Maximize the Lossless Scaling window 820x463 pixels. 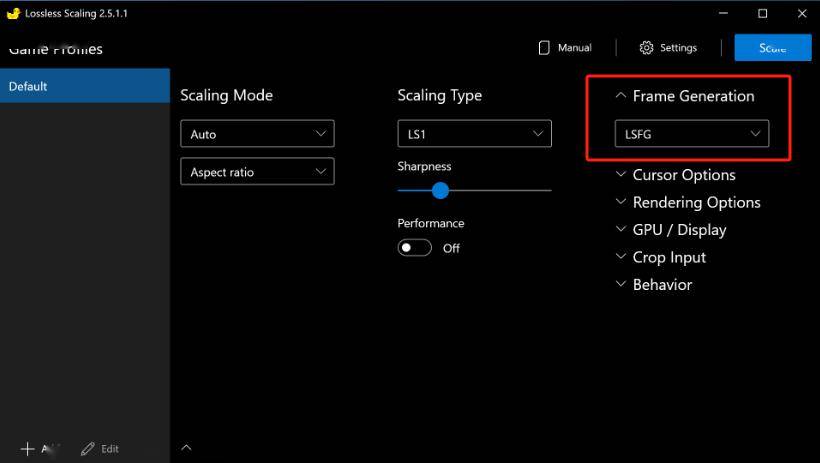click(762, 14)
